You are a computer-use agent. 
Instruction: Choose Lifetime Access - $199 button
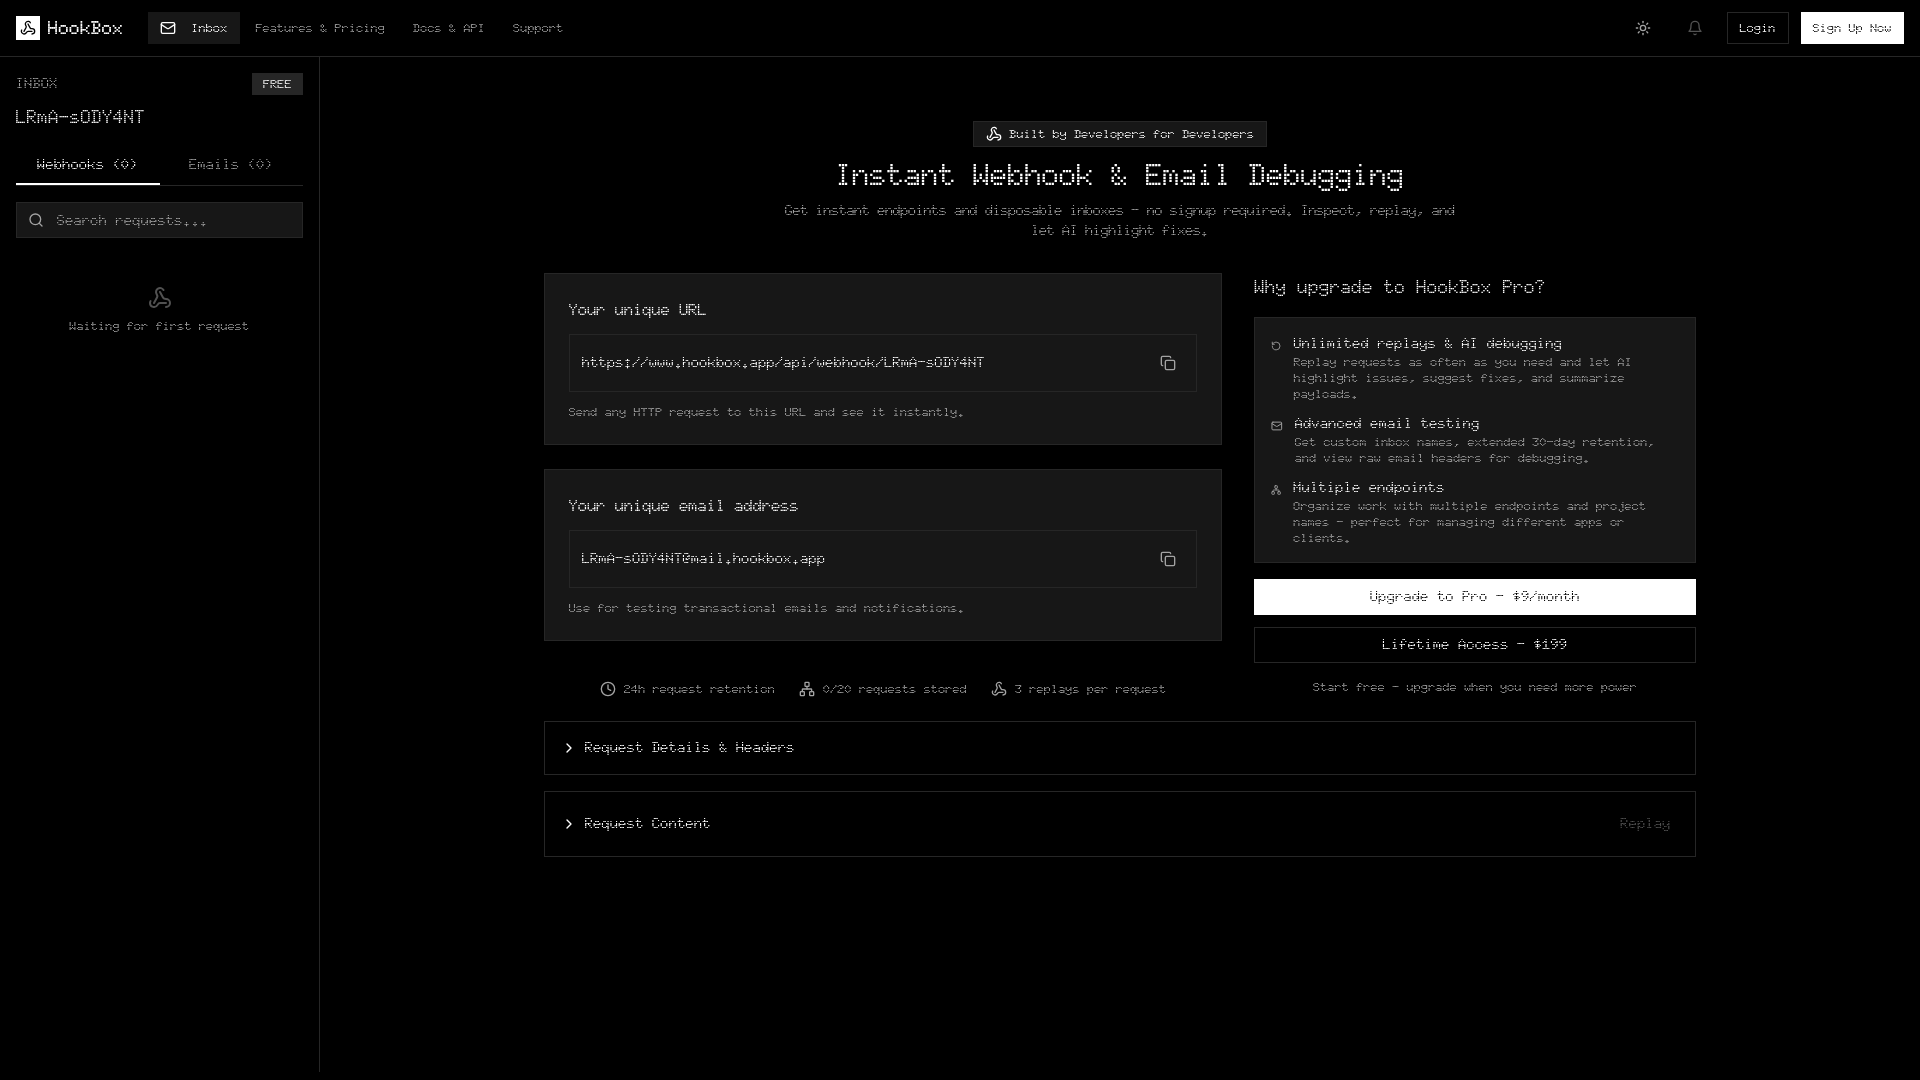1474,645
